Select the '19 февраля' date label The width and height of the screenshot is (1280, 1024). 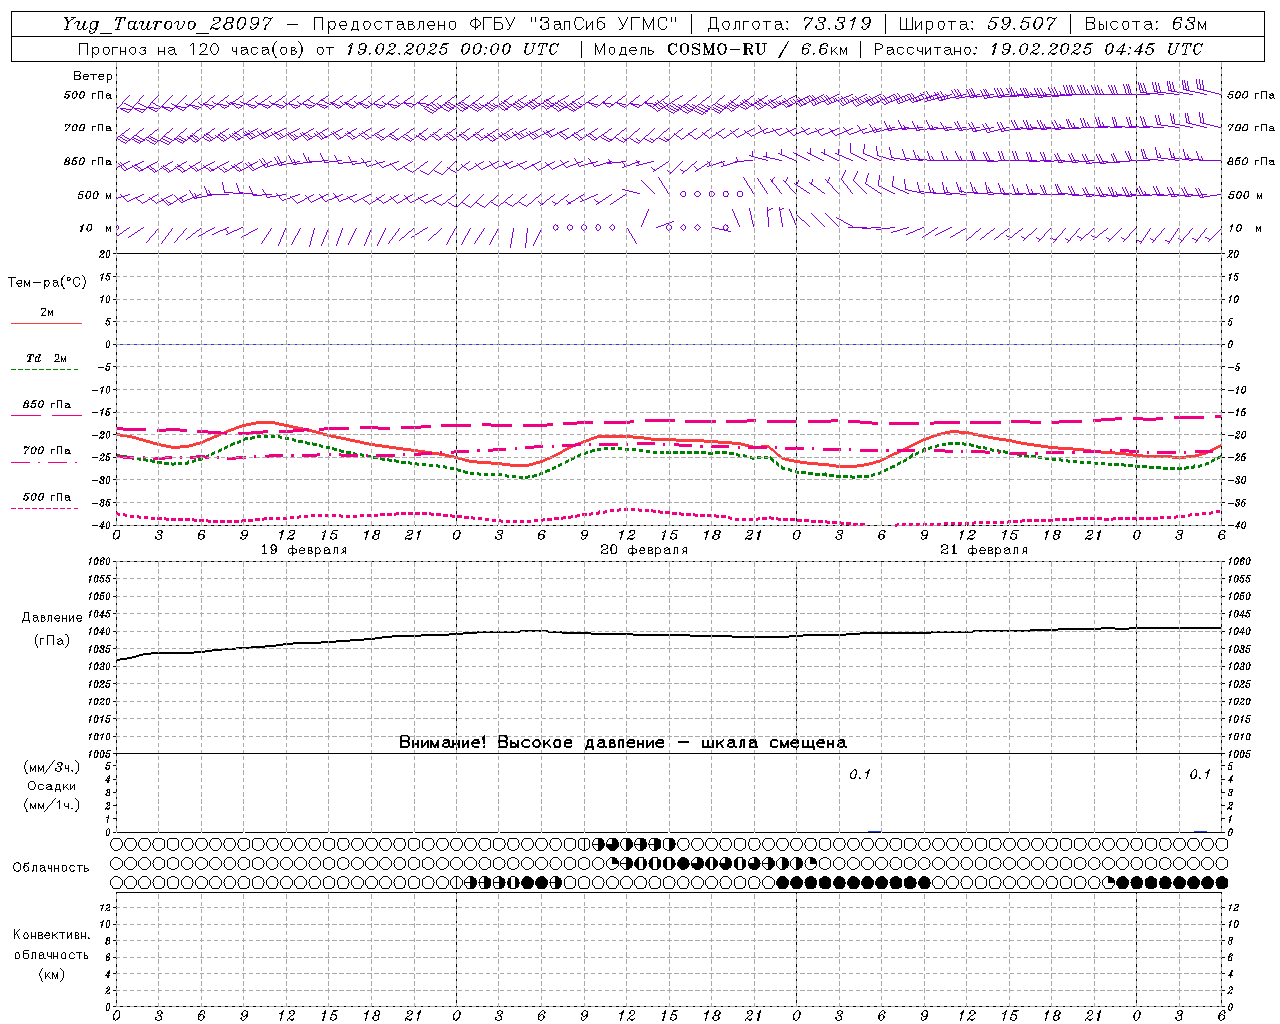click(304, 550)
